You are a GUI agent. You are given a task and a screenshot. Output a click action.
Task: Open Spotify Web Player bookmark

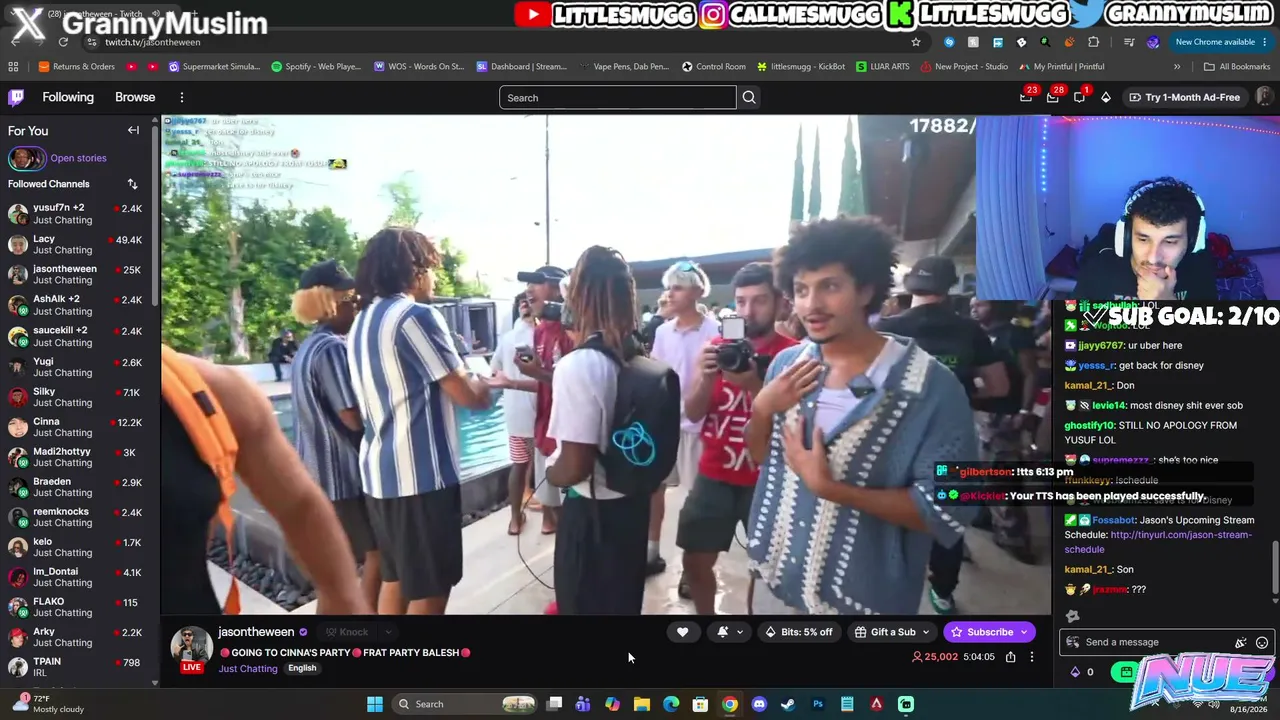point(316,67)
